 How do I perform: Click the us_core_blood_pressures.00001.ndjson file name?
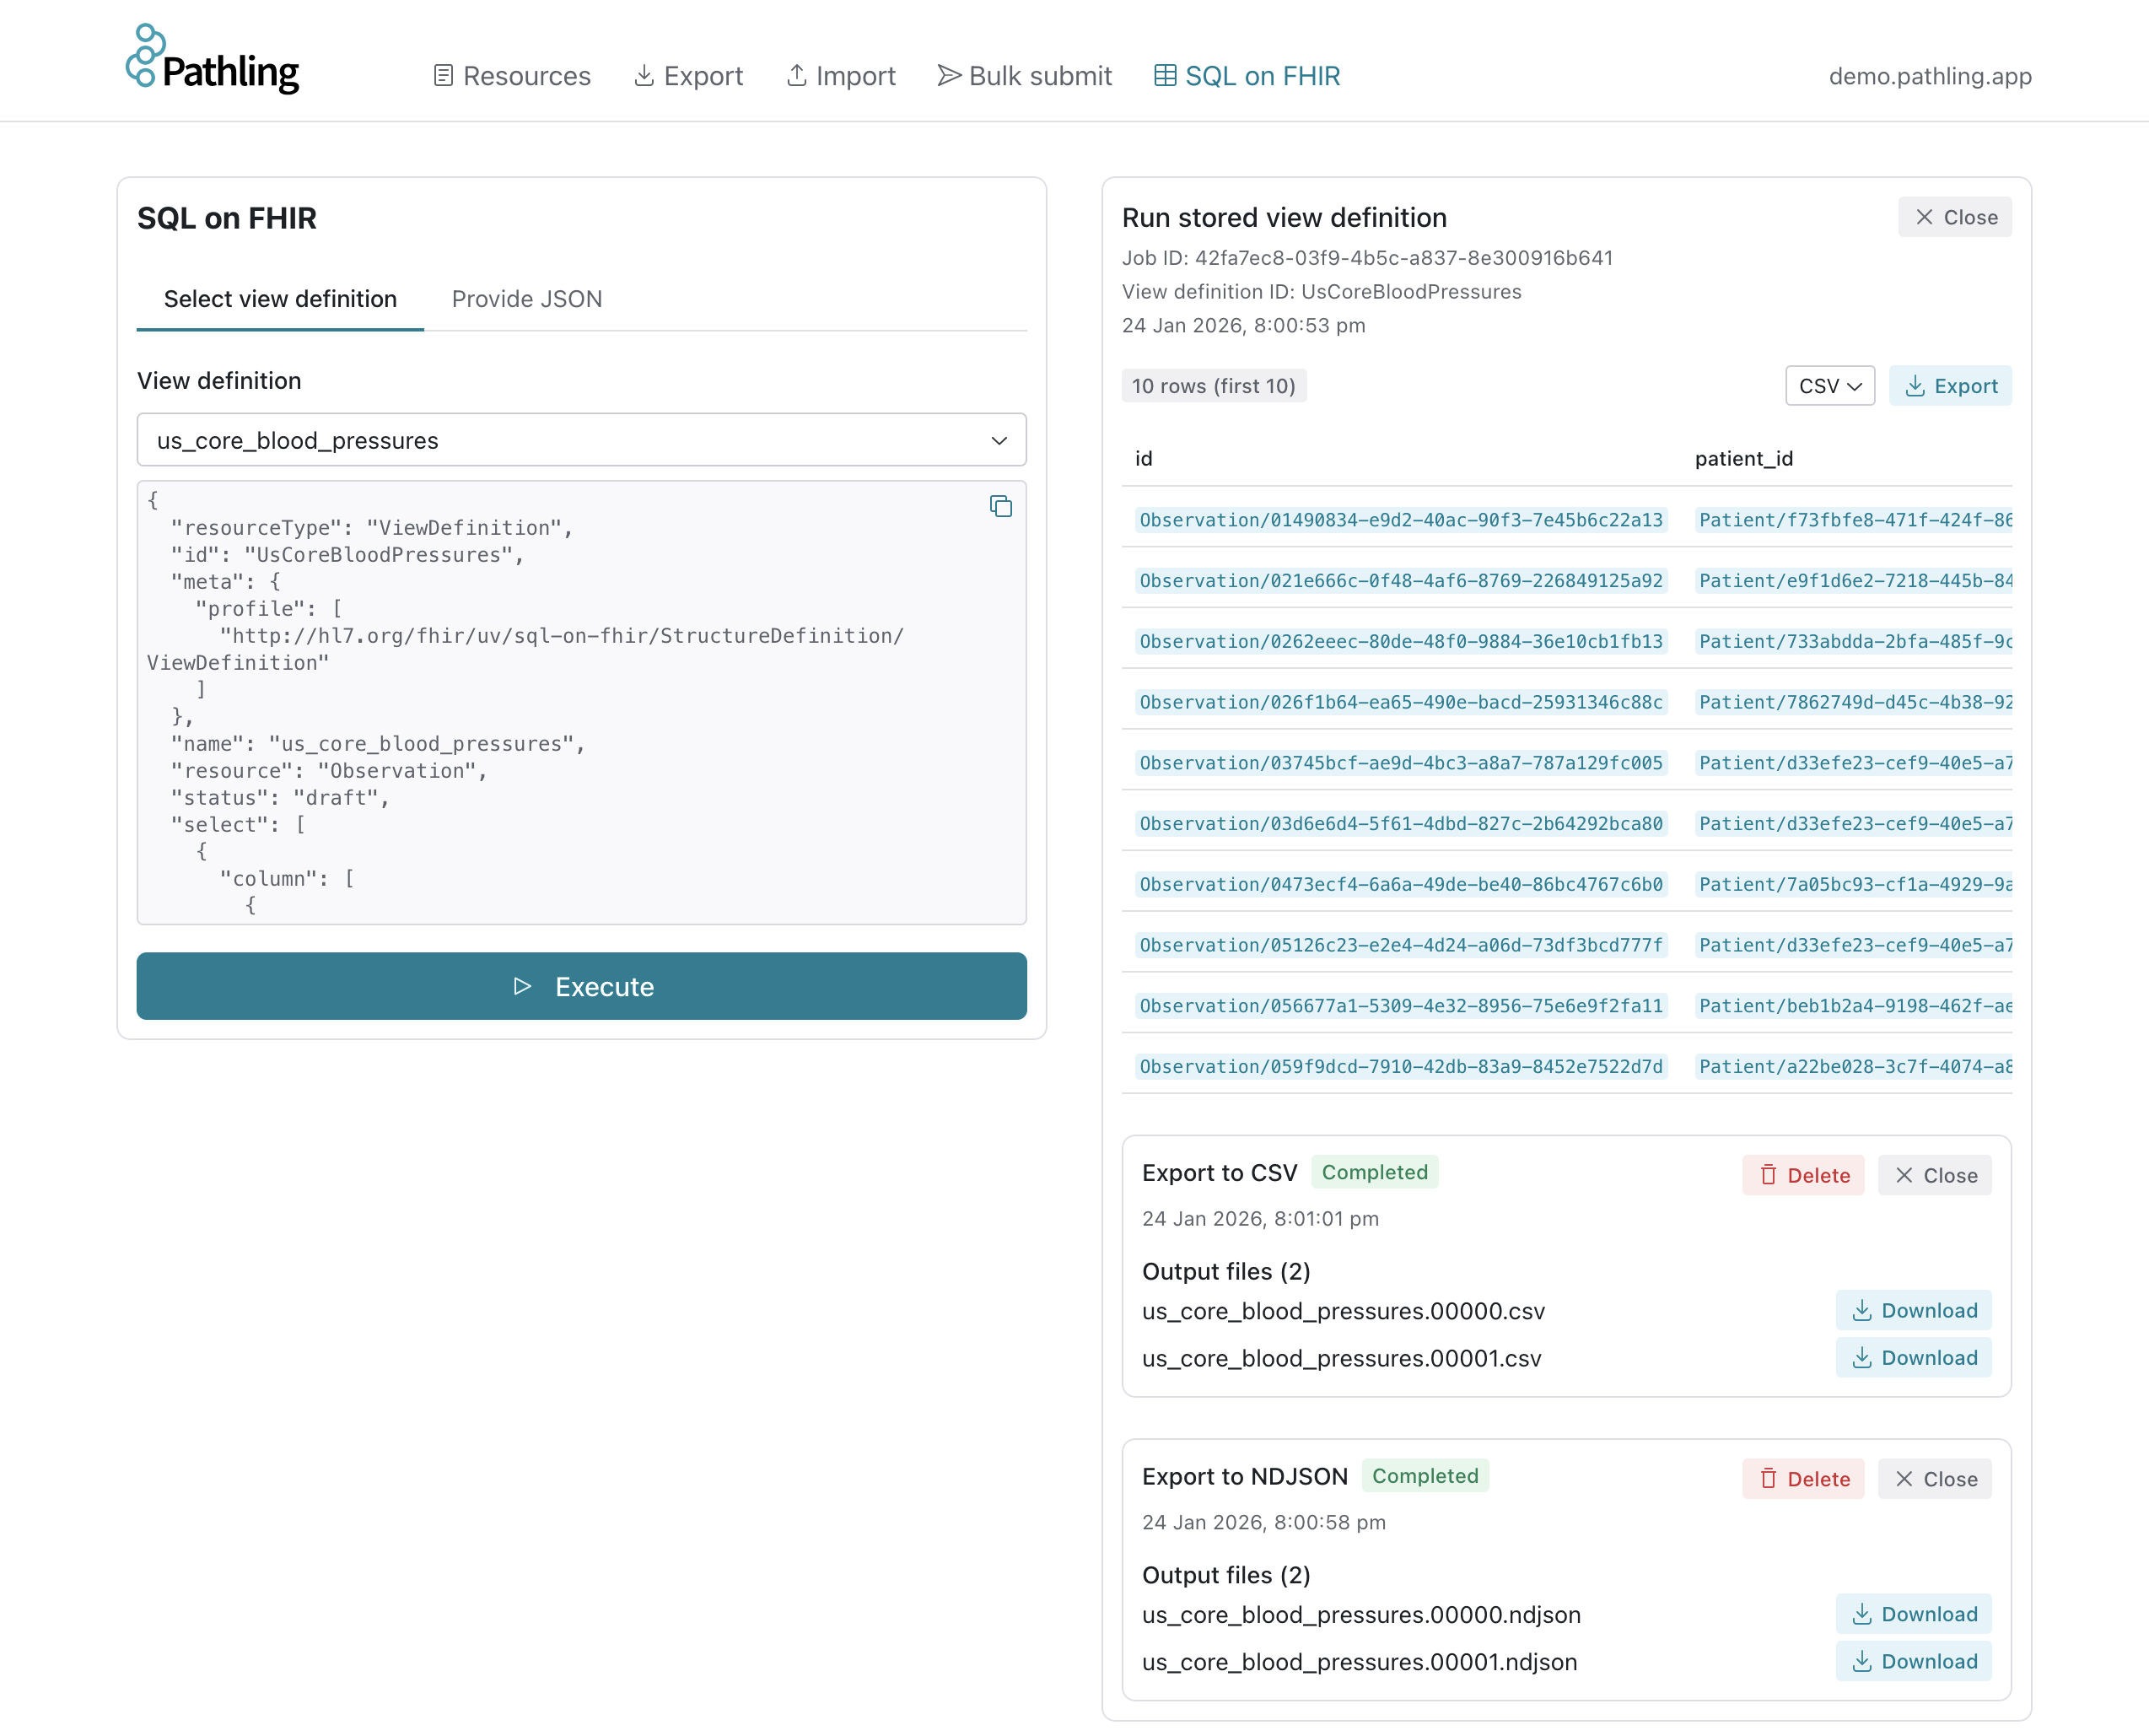click(x=1359, y=1662)
